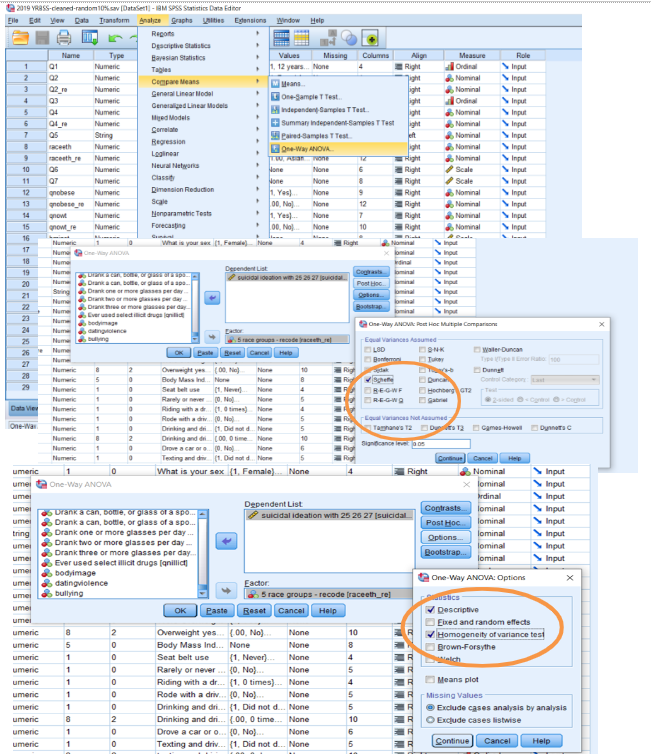Choose Dimension Reduction in Analyze menu
The image size is (651, 754).
(x=183, y=189)
